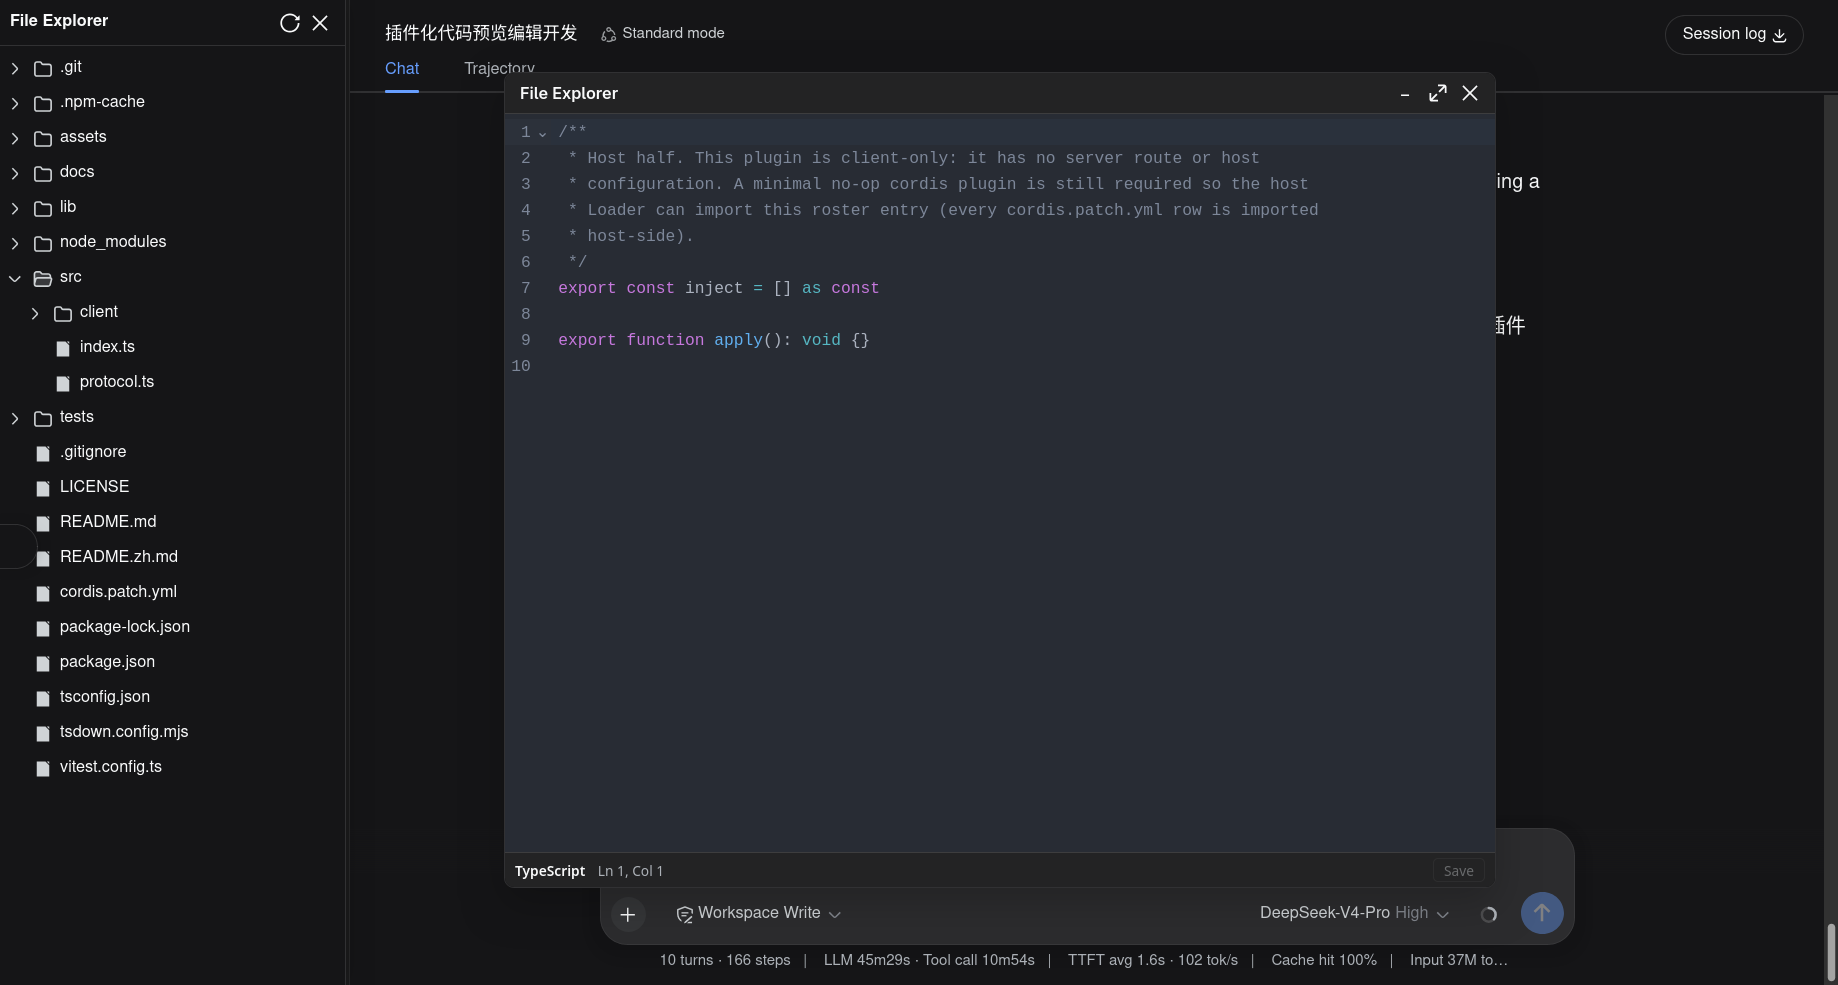Click the 'Input 37M to…' stat
The width and height of the screenshot is (1838, 985).
[x=1459, y=960]
